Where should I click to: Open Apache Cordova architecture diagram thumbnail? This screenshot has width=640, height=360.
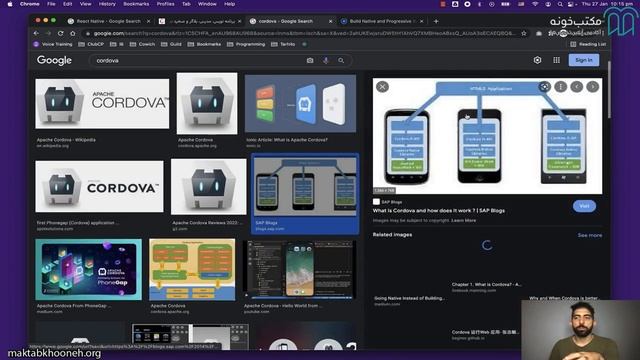(x=192, y=269)
